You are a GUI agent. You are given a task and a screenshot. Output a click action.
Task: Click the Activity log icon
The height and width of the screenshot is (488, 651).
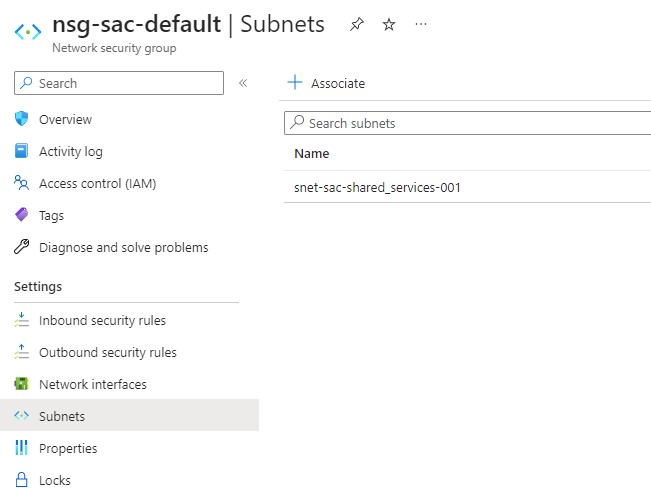pyautogui.click(x=21, y=151)
